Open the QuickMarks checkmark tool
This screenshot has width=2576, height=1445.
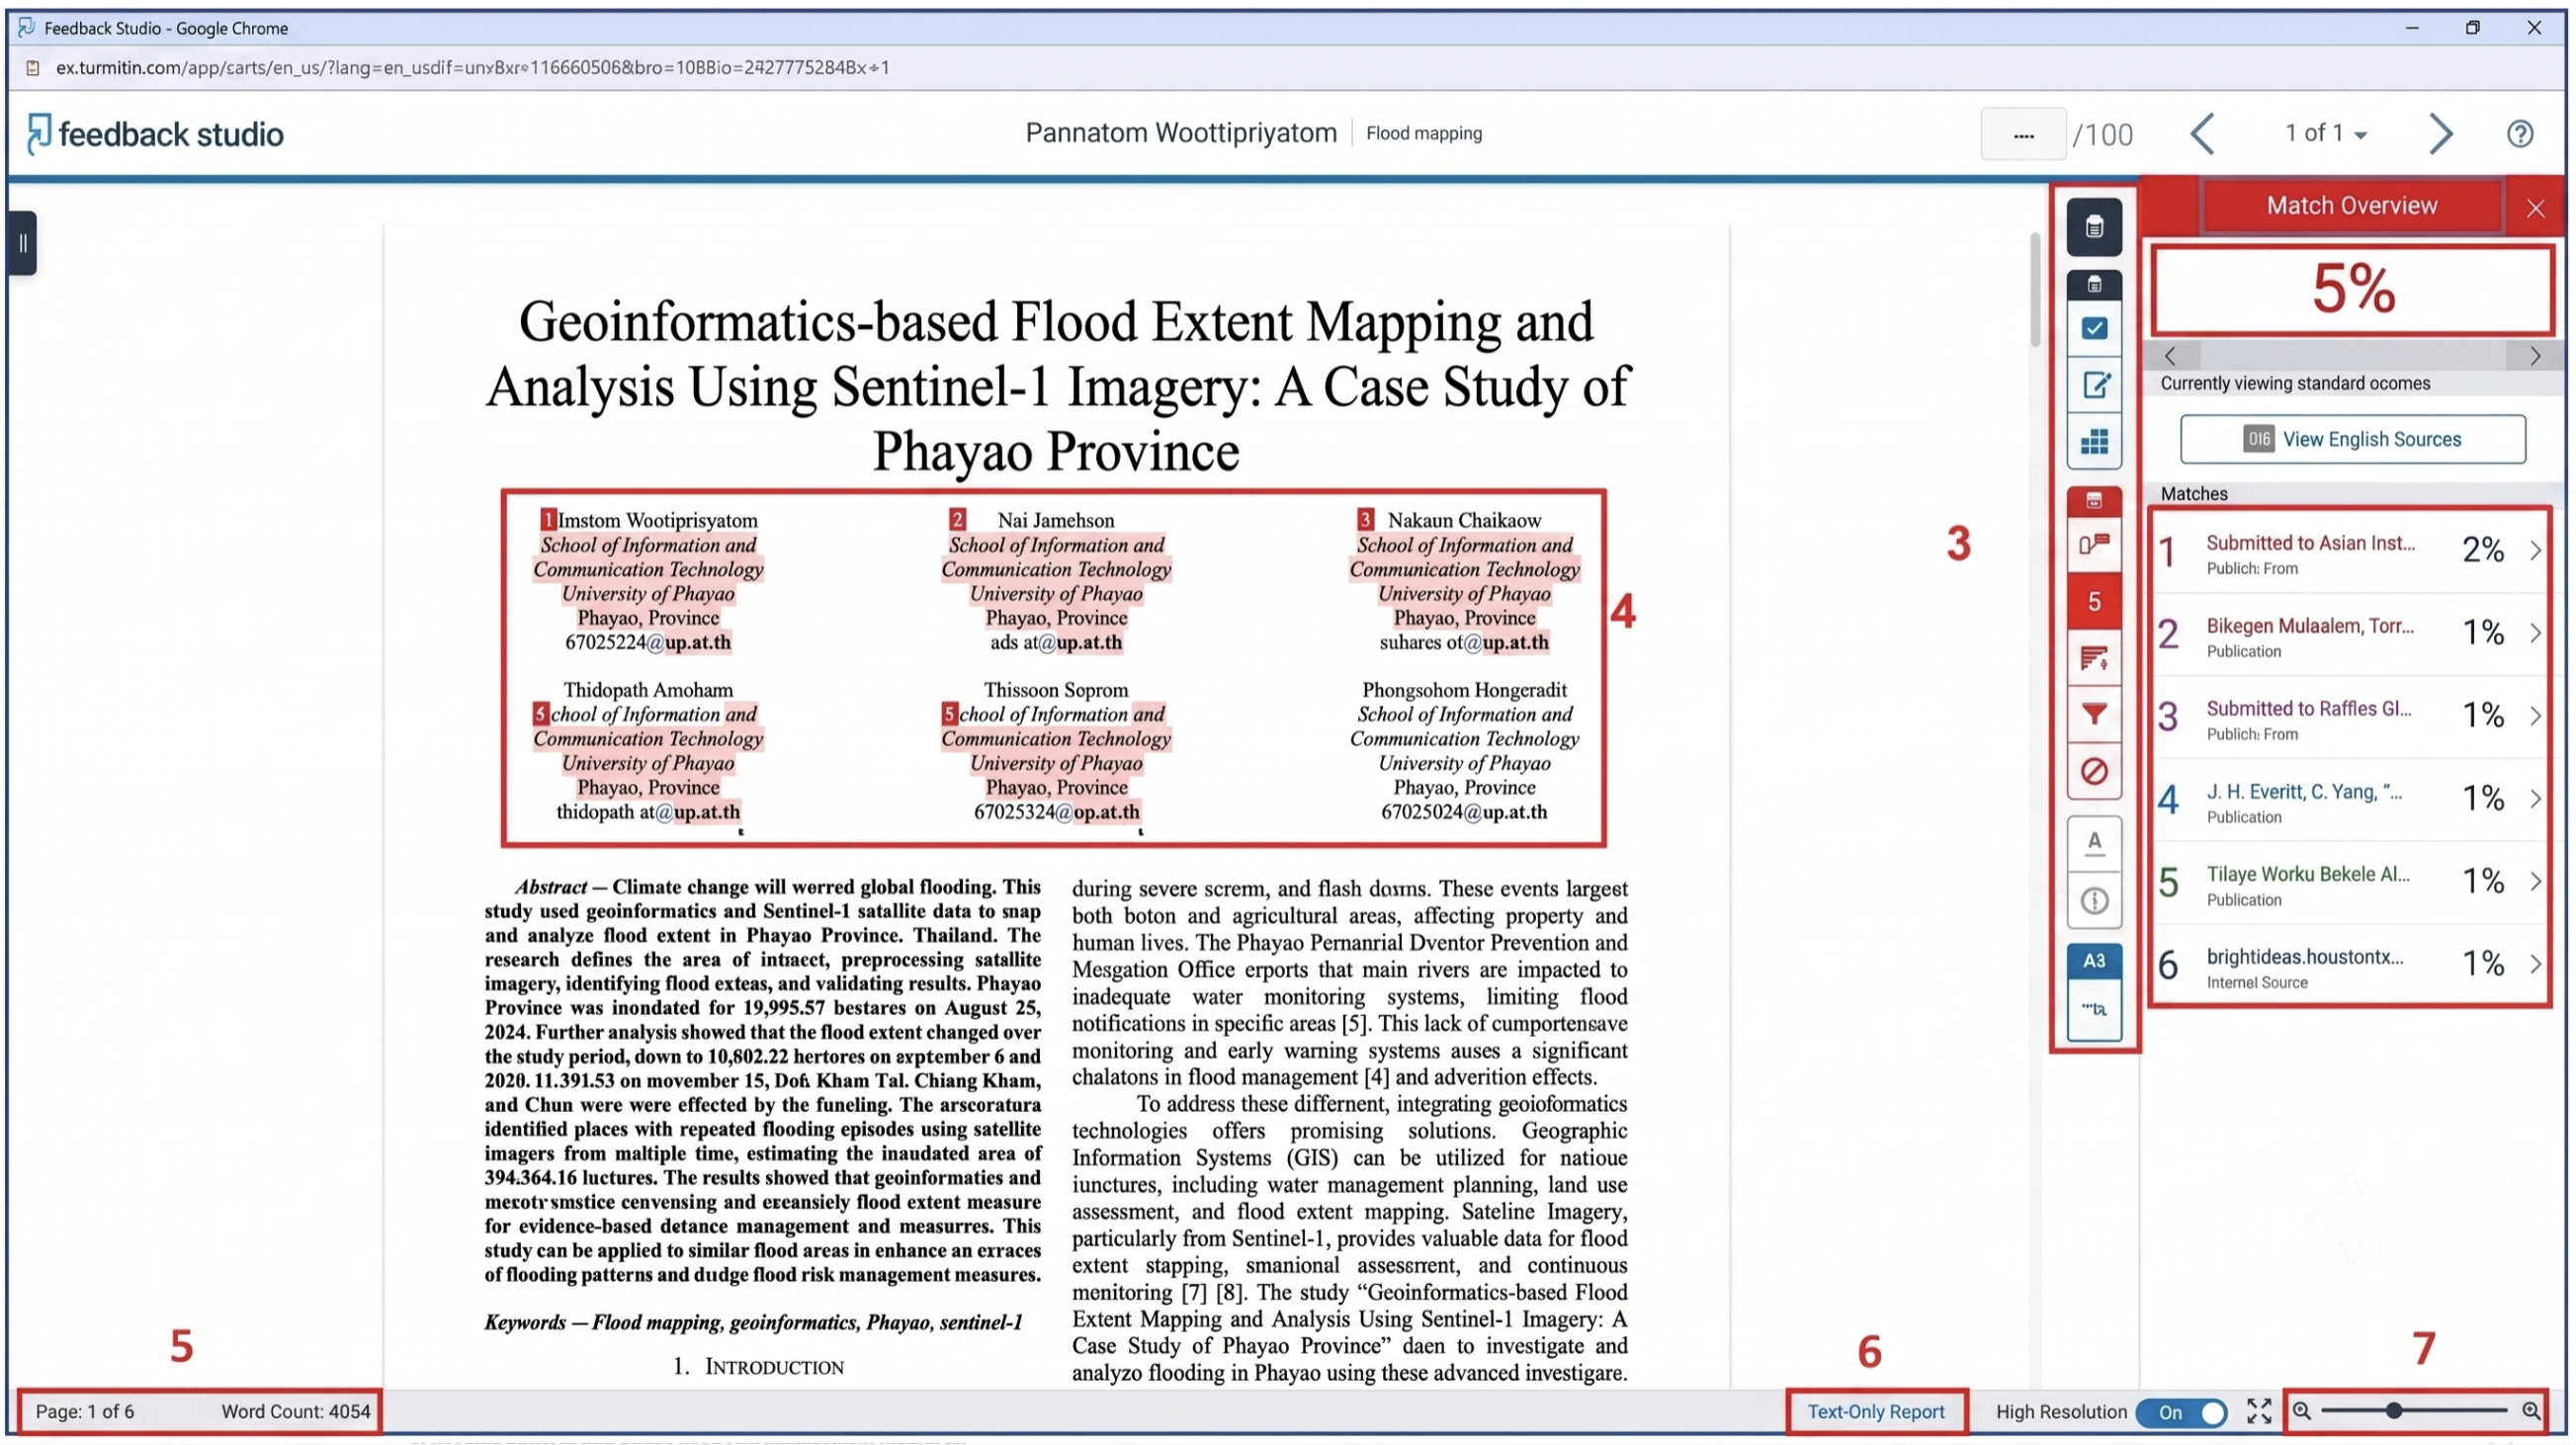point(2094,329)
